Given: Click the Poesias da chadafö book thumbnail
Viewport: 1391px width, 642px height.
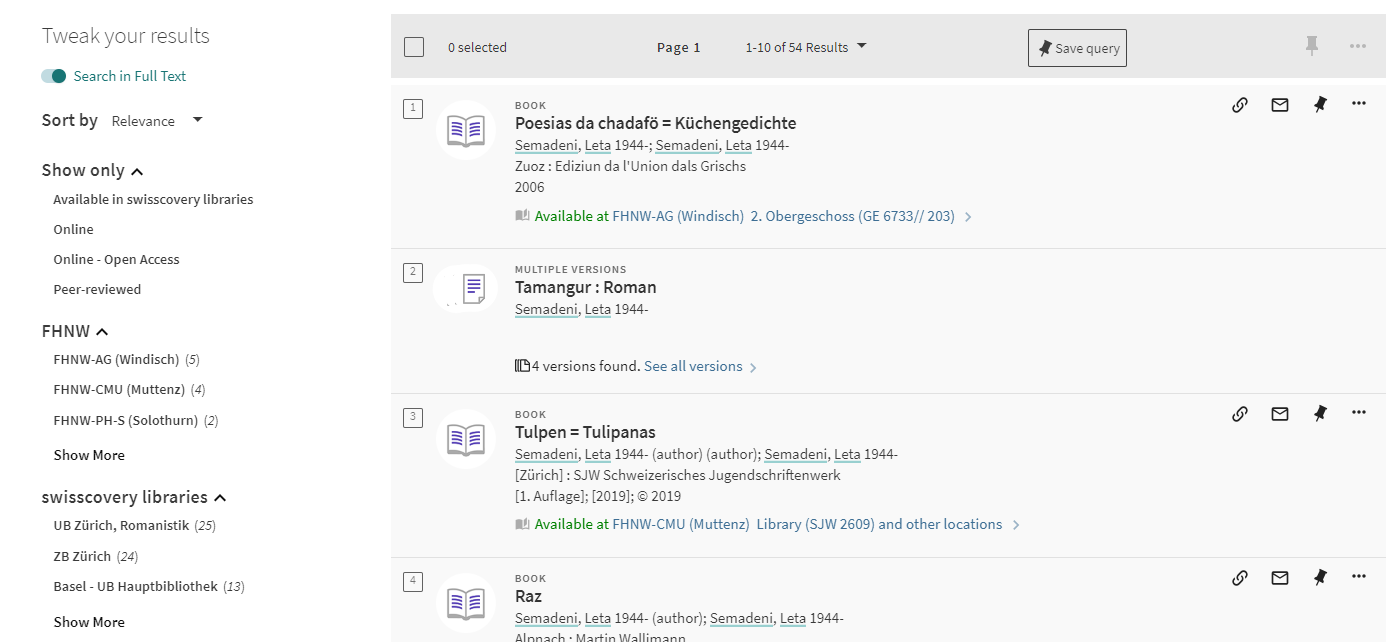Looking at the screenshot, I should click(466, 130).
